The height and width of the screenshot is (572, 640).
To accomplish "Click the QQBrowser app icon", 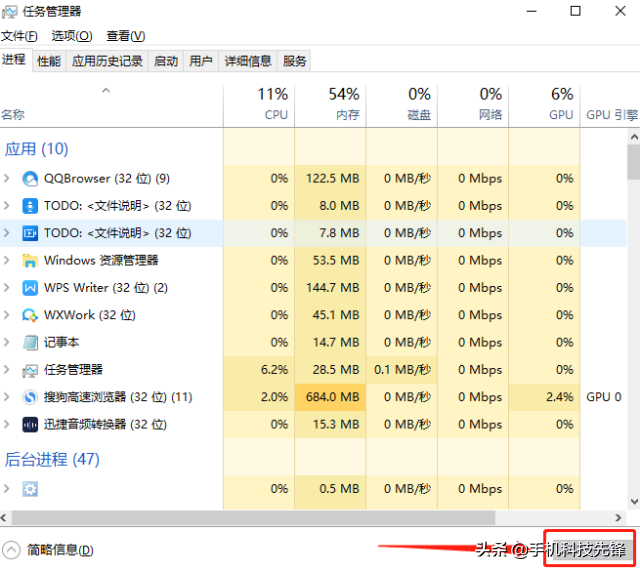I will click(x=30, y=178).
